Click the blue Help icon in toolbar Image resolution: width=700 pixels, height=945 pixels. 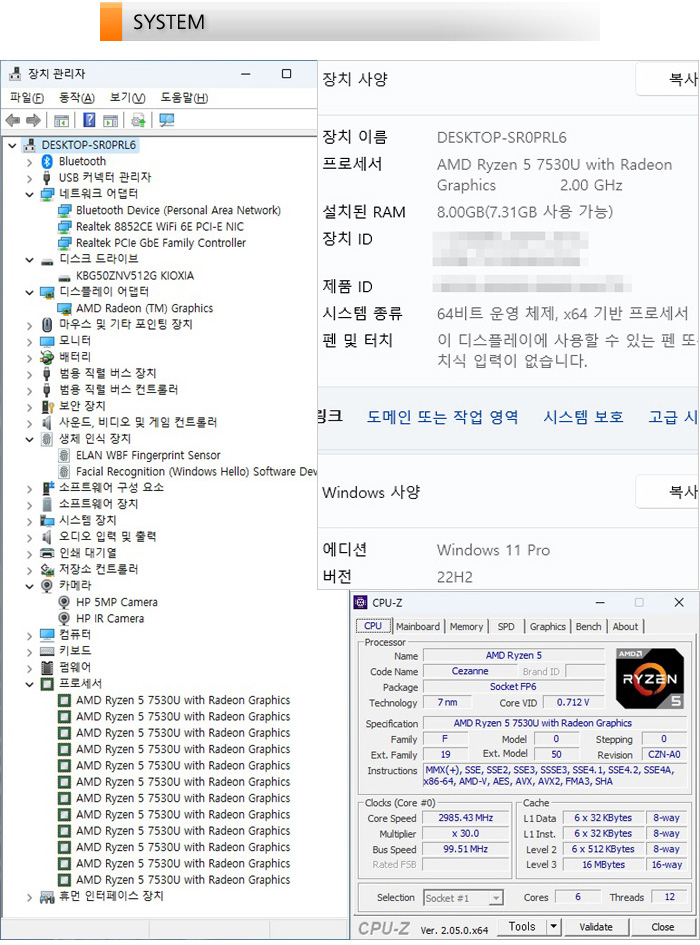89,120
